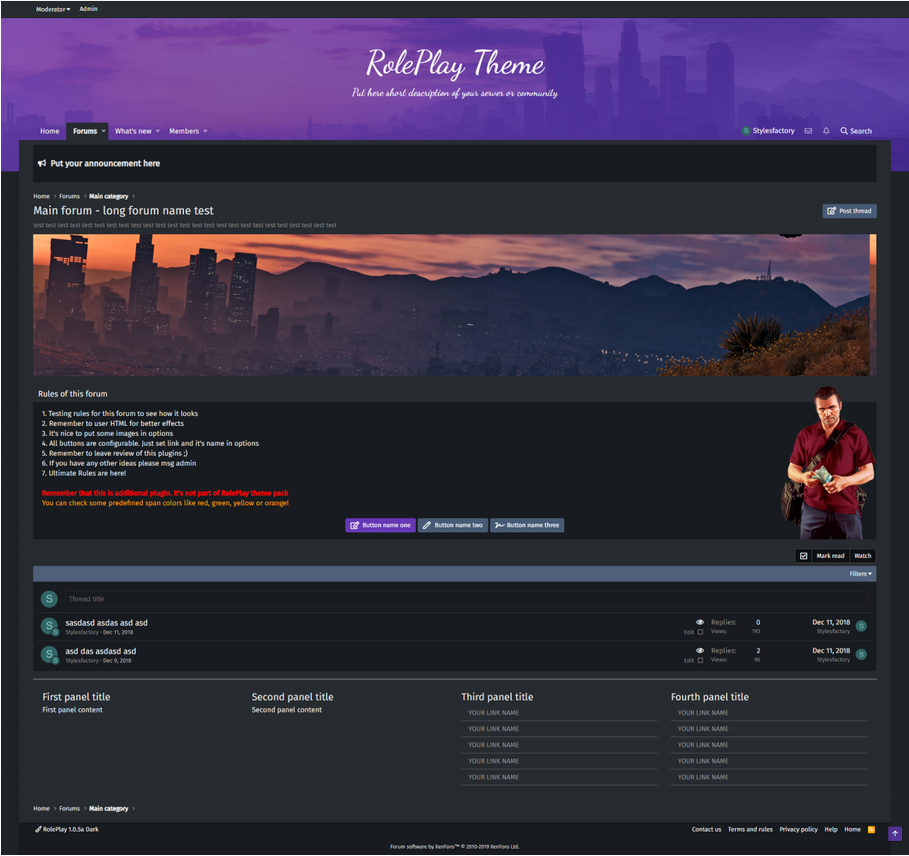Click the RolePlay 1.0.5a Dark style chooser
This screenshot has width=909, height=856.
(67, 829)
